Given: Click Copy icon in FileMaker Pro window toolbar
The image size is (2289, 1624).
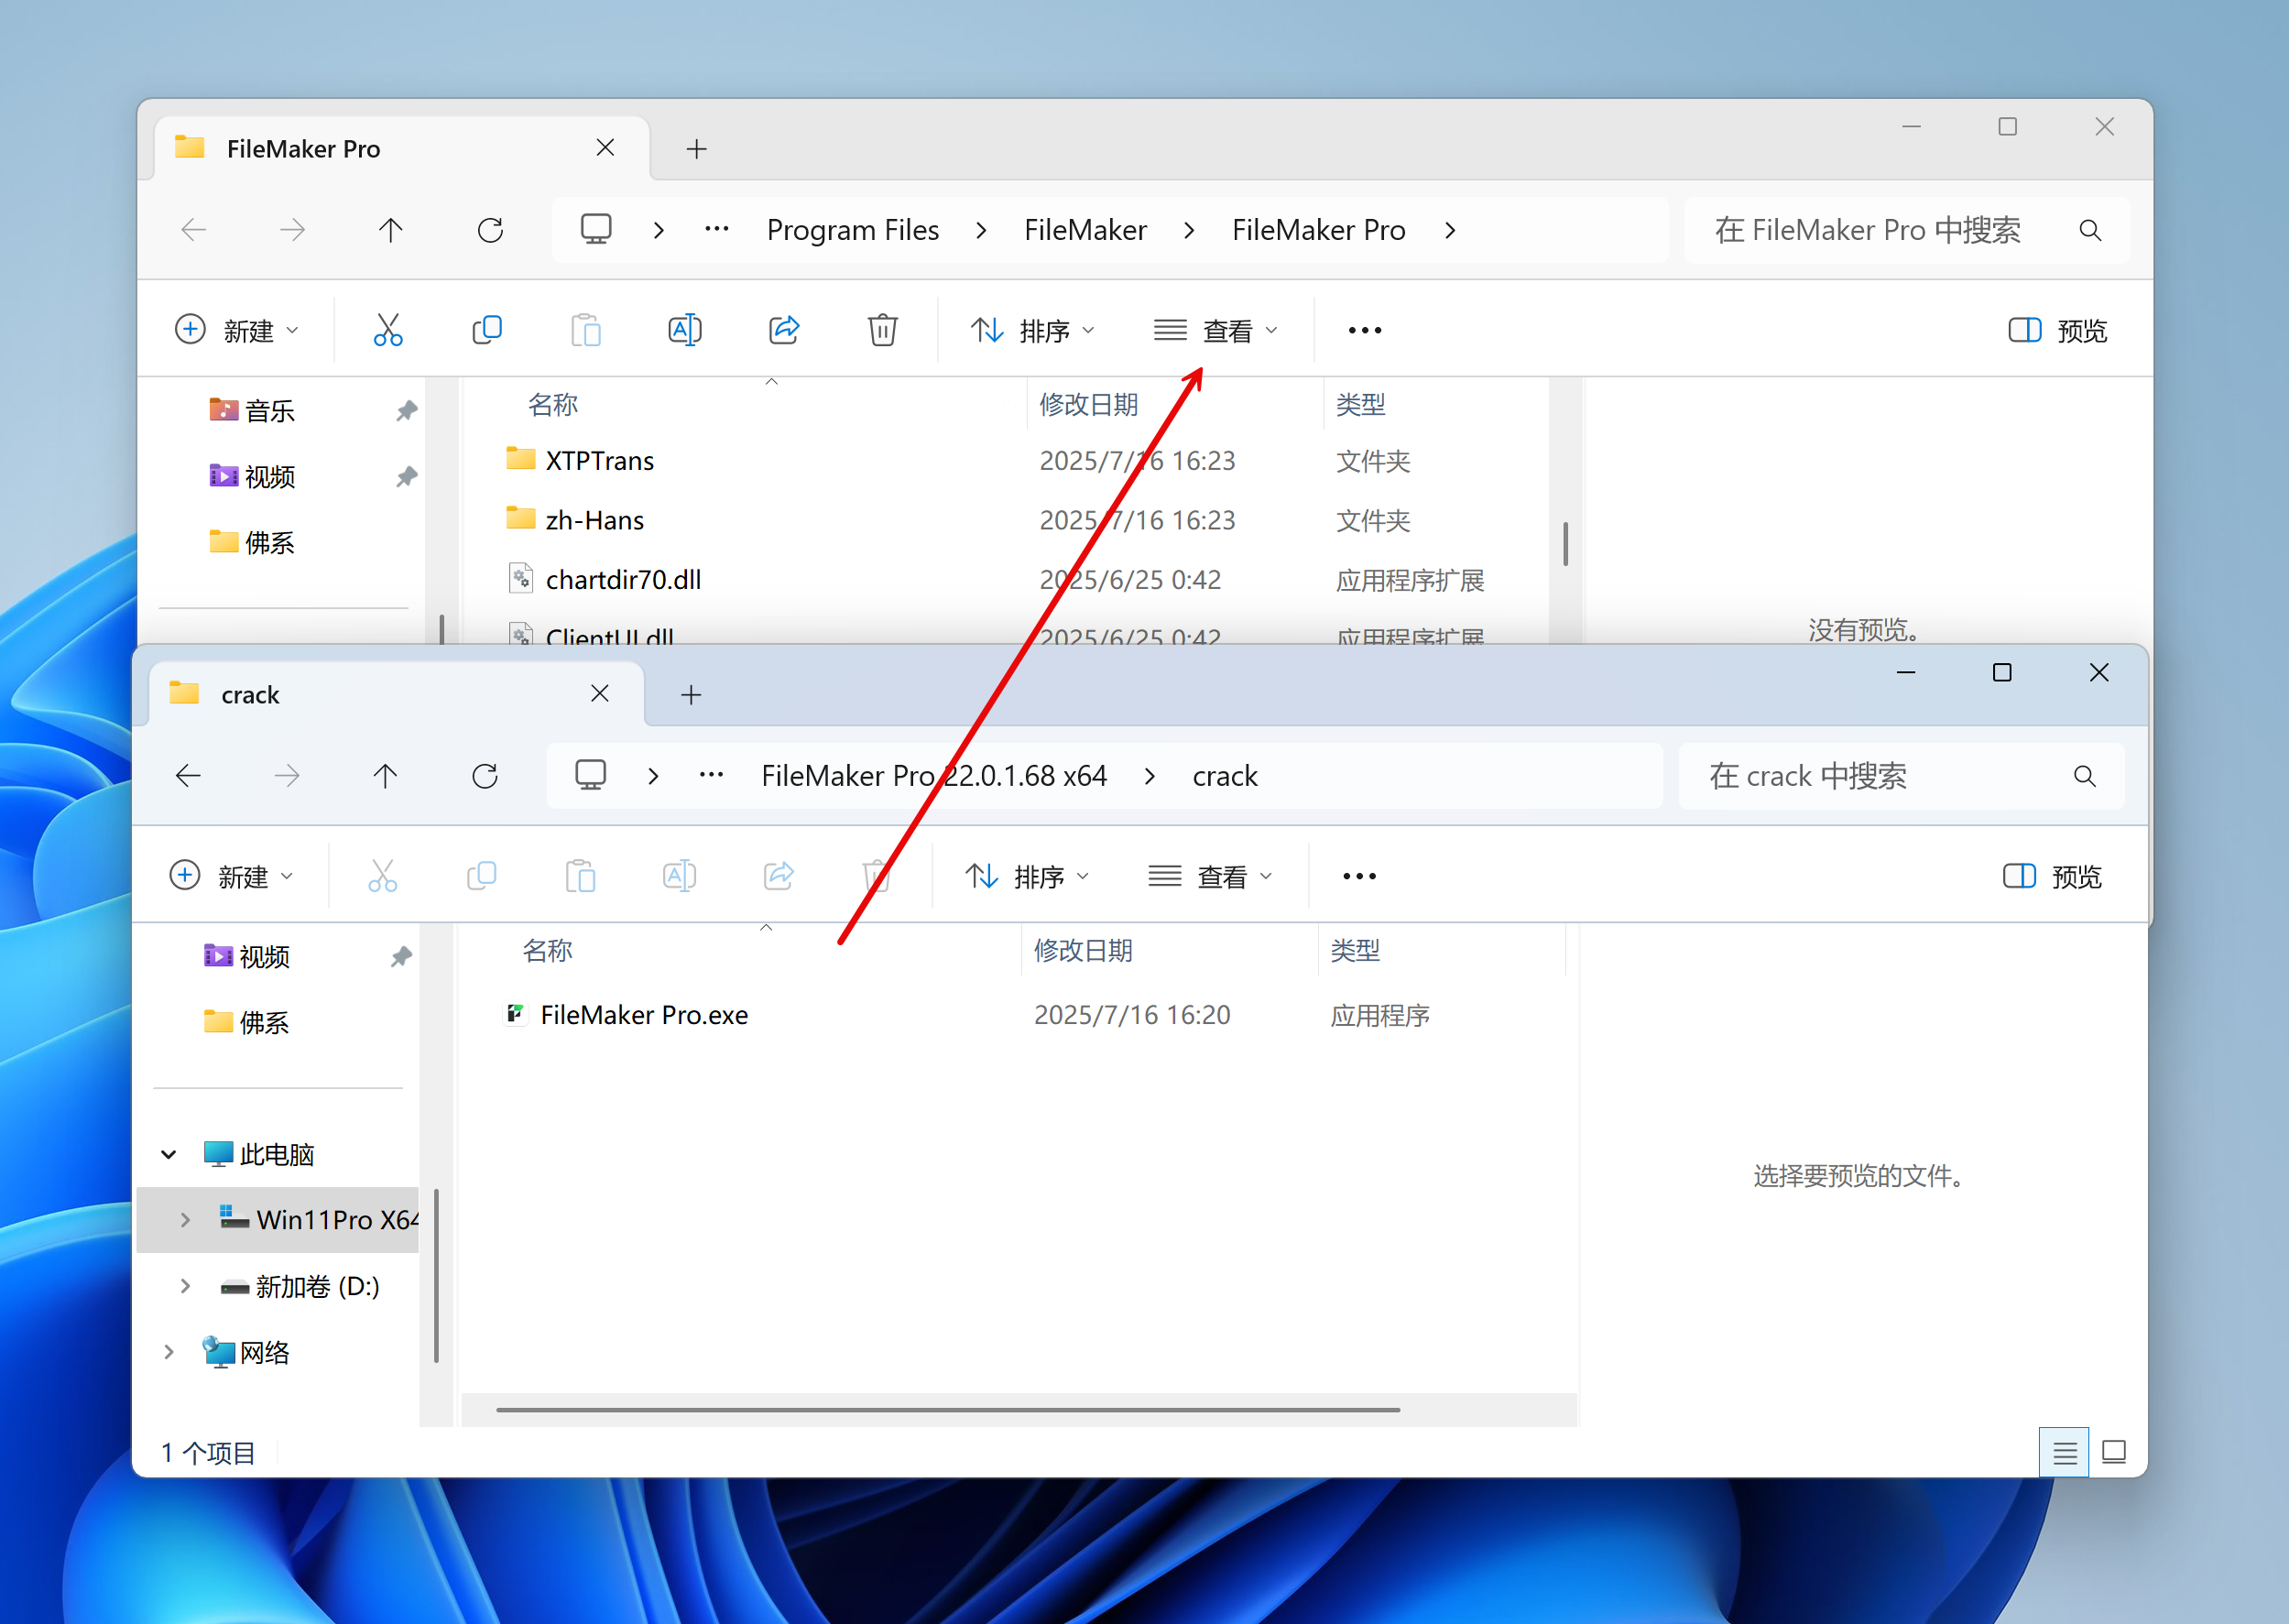Looking at the screenshot, I should pos(486,330).
